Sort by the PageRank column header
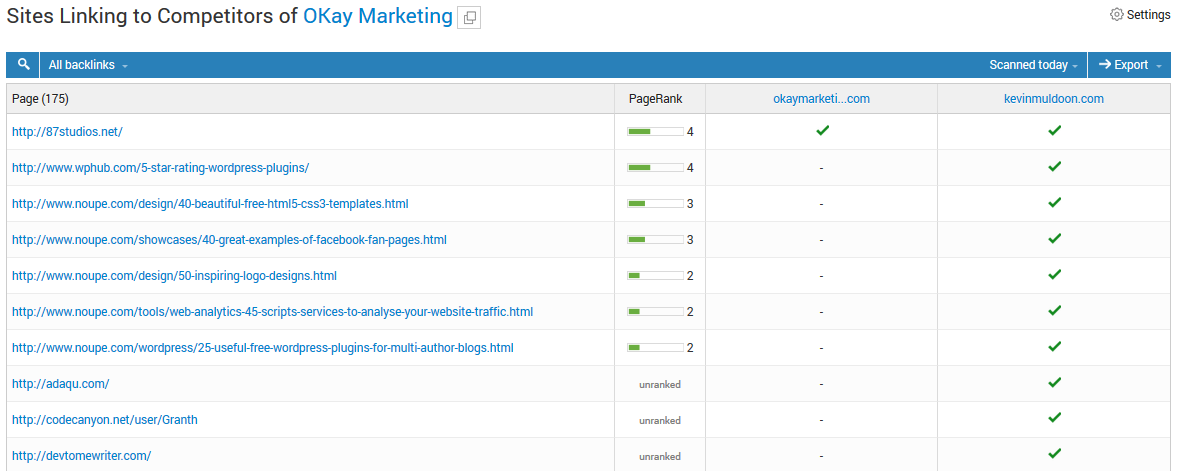 [x=656, y=99]
